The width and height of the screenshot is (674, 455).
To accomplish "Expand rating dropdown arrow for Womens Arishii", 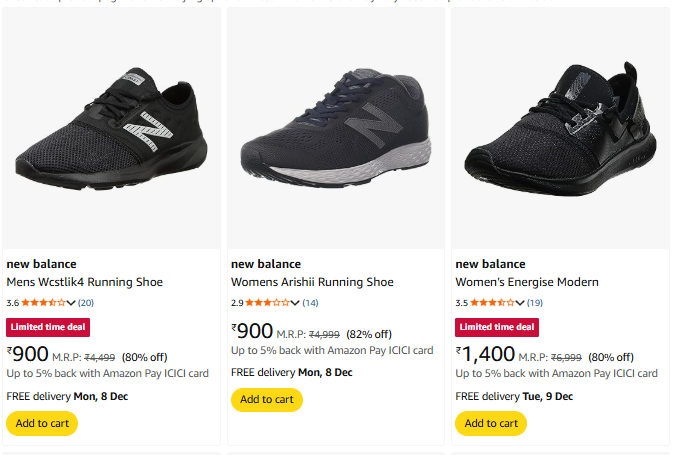I will (x=295, y=302).
